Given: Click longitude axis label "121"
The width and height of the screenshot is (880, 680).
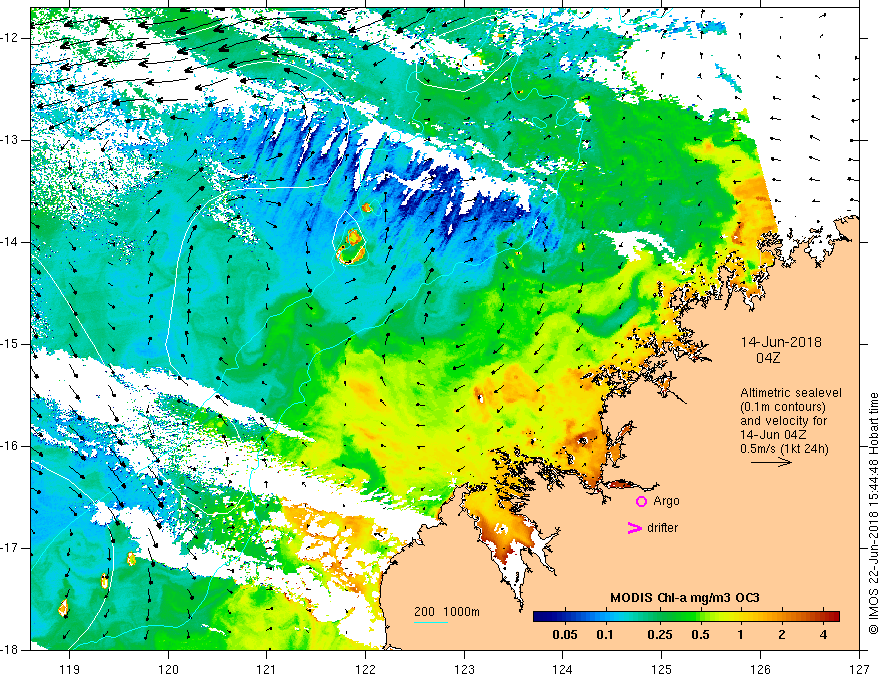Looking at the screenshot, I should click(267, 669).
